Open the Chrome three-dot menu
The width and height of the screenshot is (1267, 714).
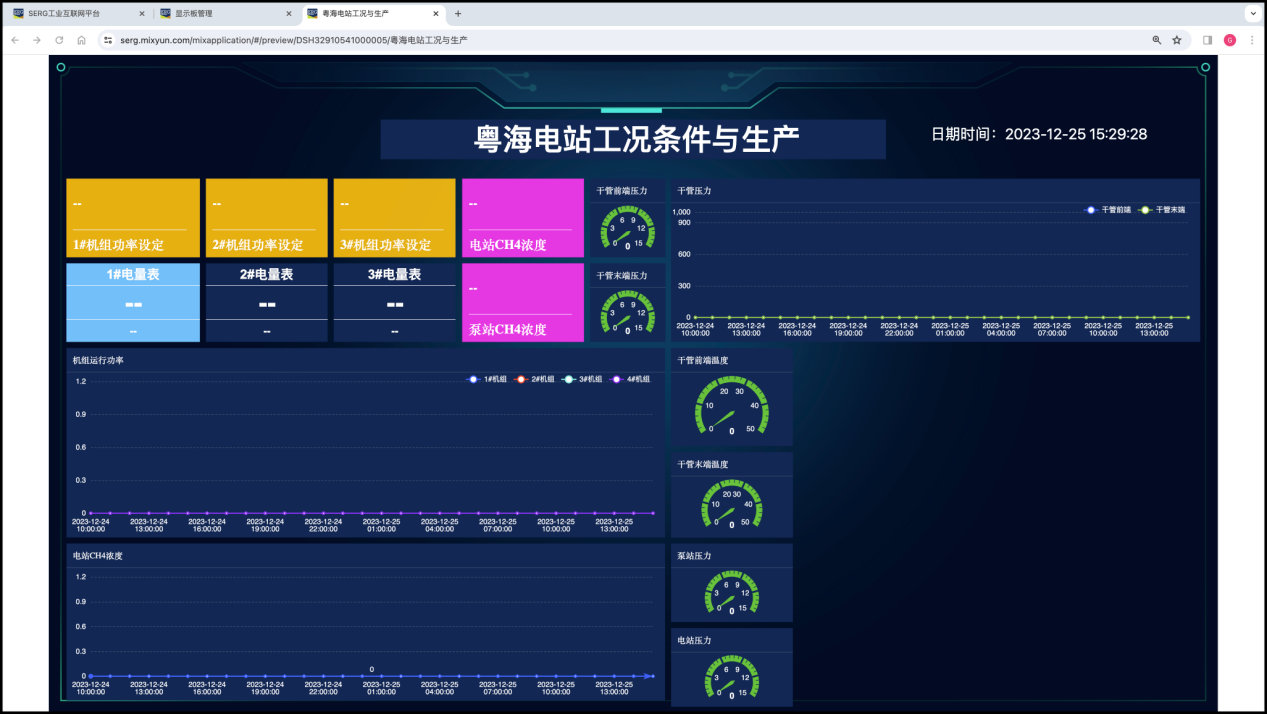[1251, 40]
